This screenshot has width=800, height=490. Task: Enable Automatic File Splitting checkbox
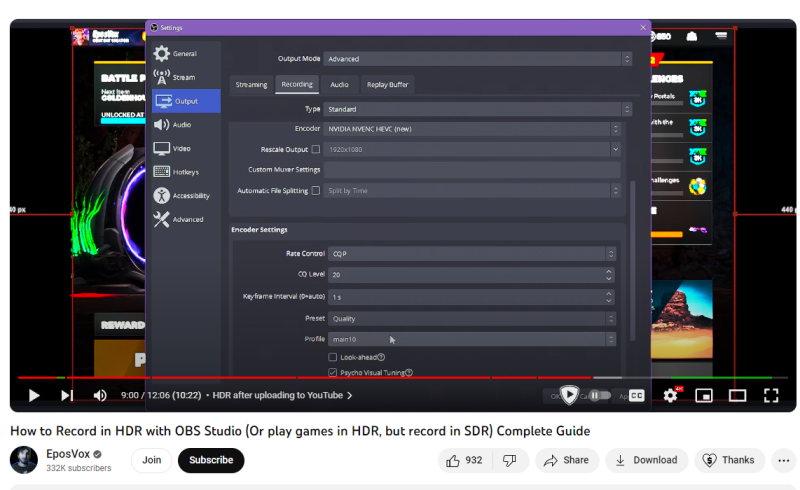pyautogui.click(x=316, y=190)
